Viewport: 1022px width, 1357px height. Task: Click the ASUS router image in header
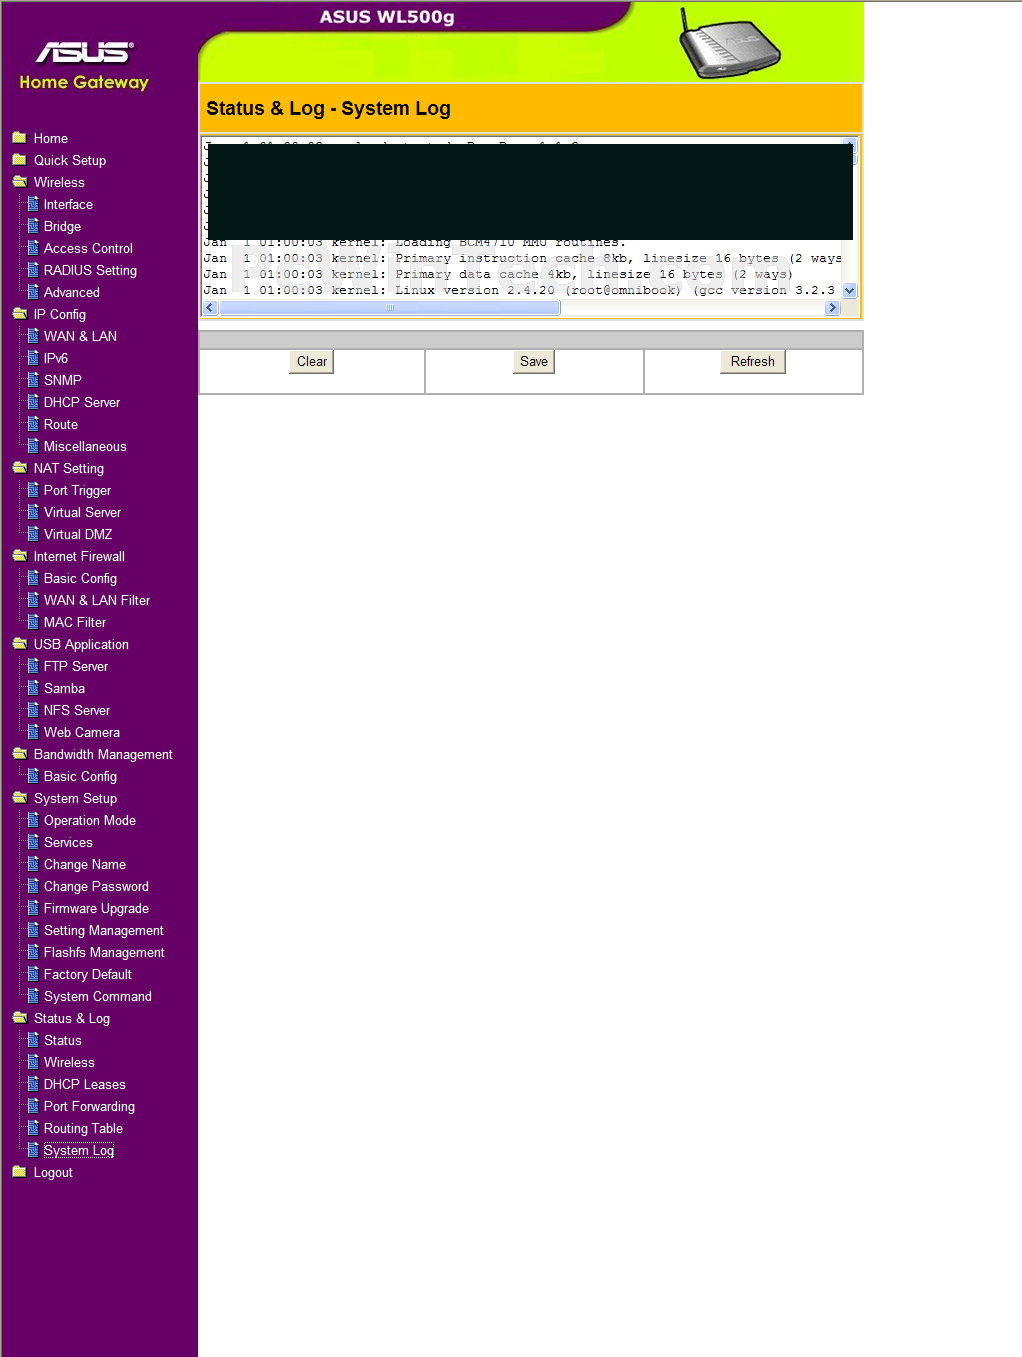click(729, 44)
